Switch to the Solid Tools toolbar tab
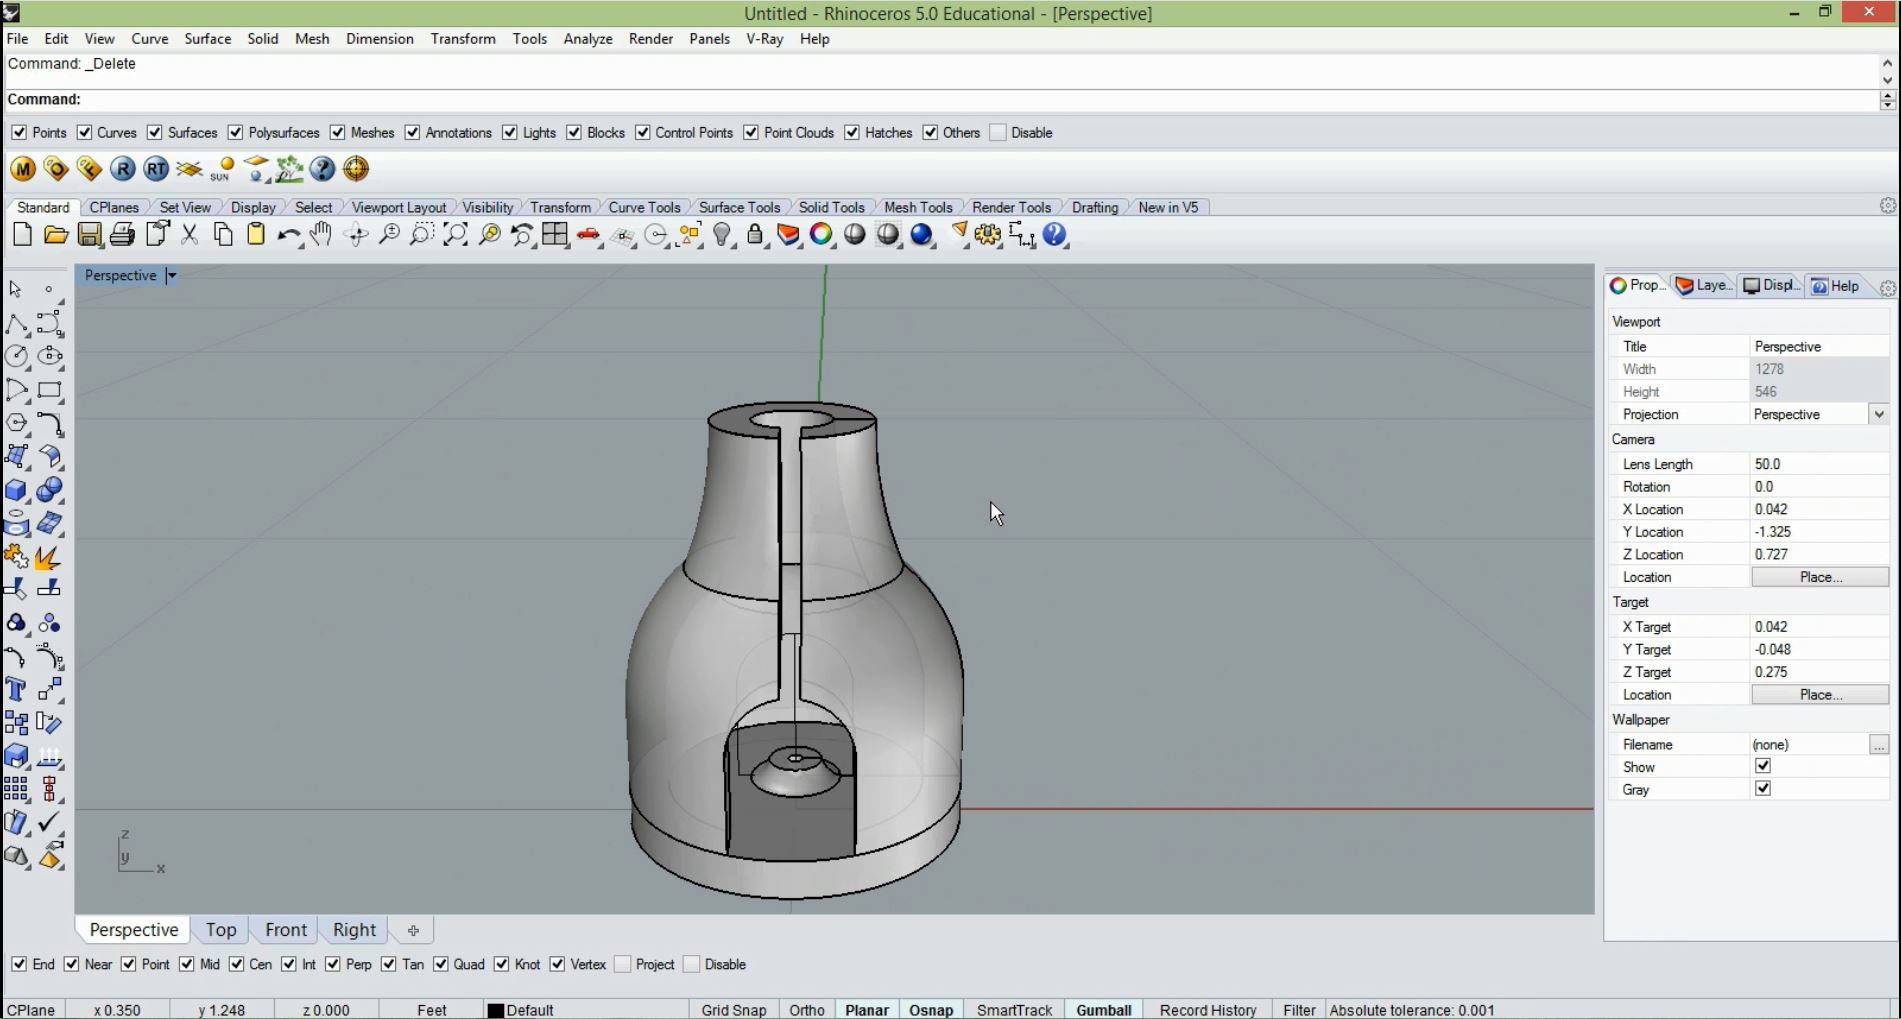Screen dimensions: 1901x1019 point(831,207)
